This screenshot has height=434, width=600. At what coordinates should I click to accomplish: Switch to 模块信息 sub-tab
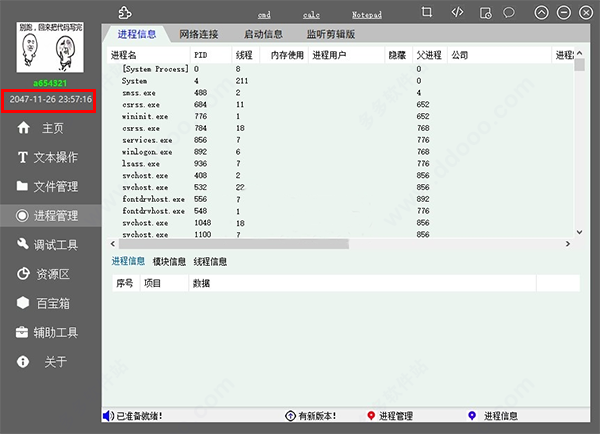point(169,262)
